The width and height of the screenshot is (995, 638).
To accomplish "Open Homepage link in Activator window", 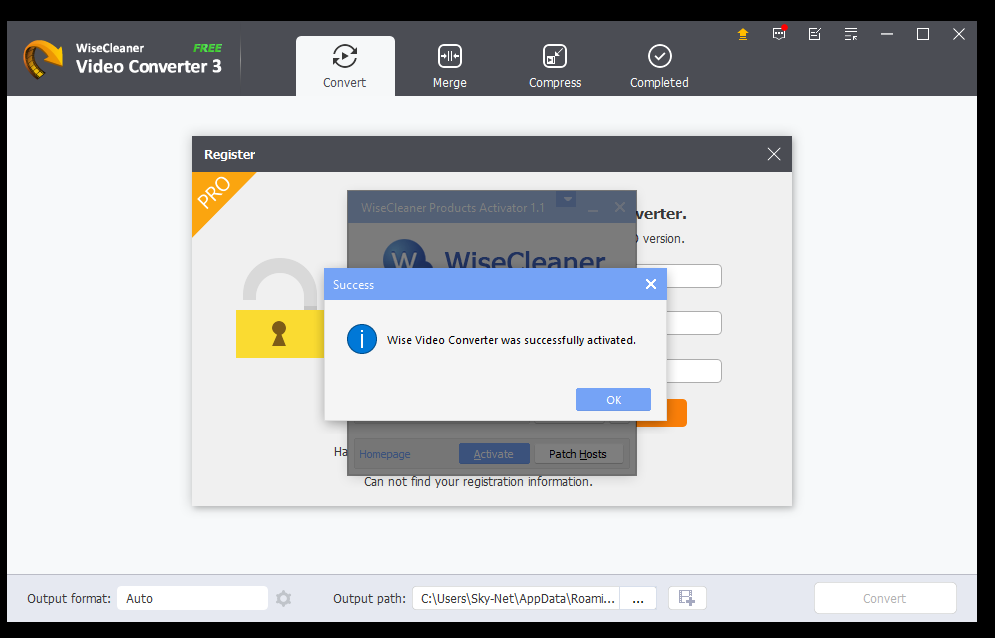I will click(x=385, y=454).
